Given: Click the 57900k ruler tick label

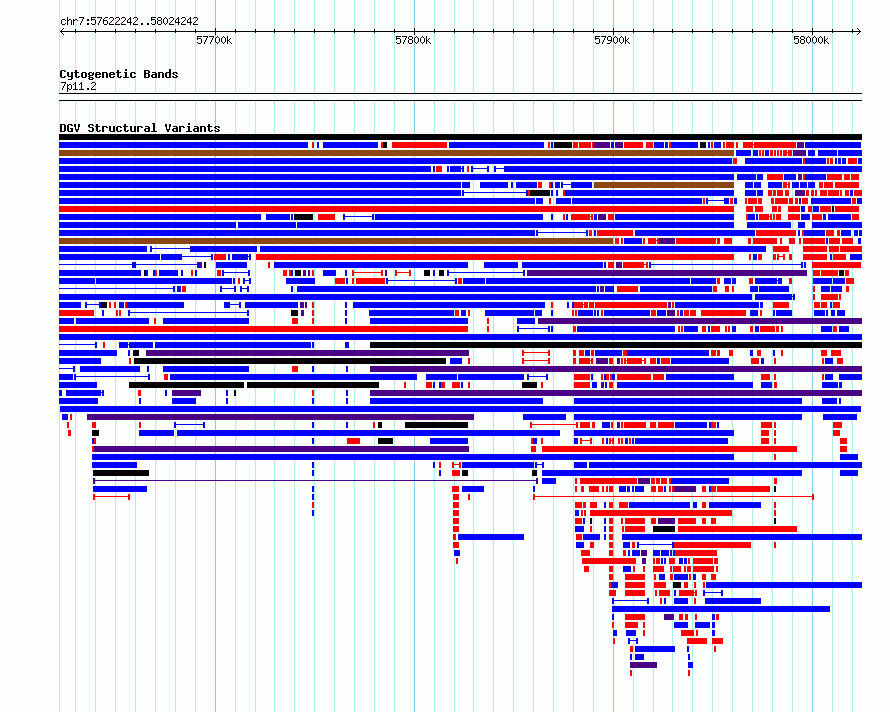Looking at the screenshot, I should point(612,40).
